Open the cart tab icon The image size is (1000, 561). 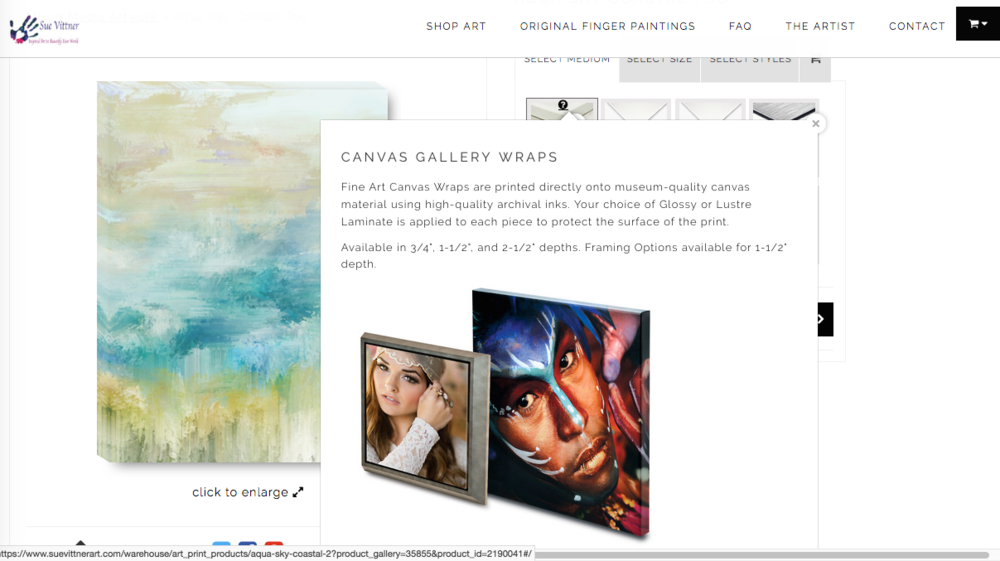(x=815, y=60)
